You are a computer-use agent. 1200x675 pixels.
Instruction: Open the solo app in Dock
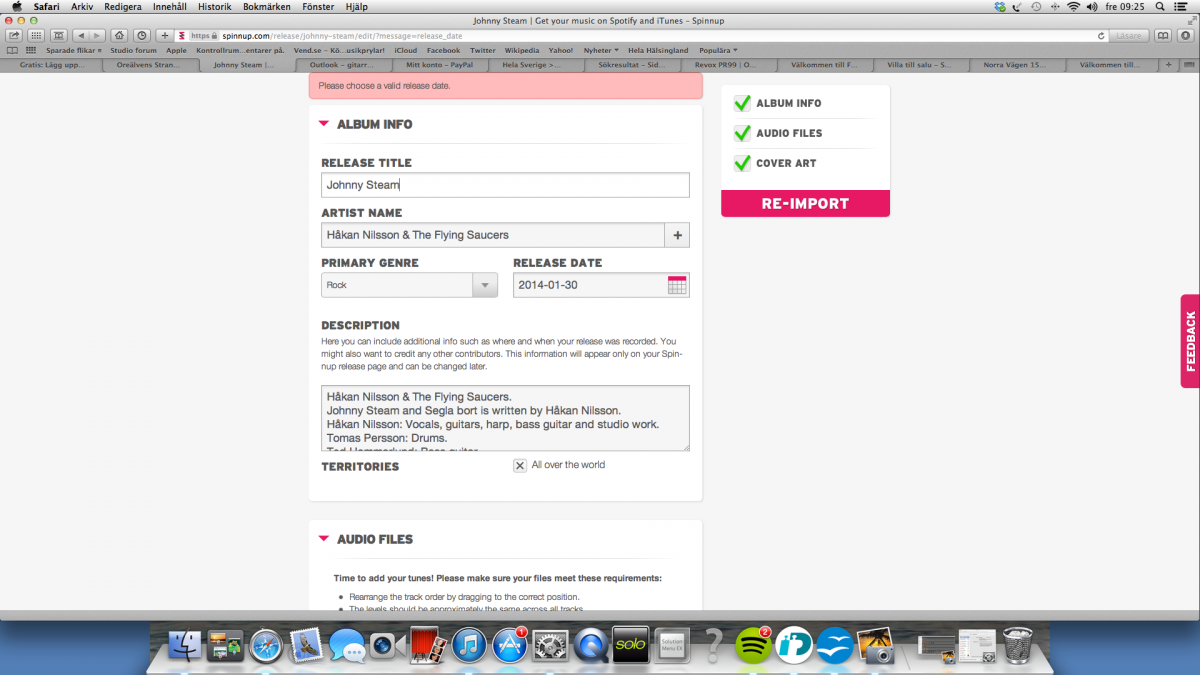tap(631, 644)
